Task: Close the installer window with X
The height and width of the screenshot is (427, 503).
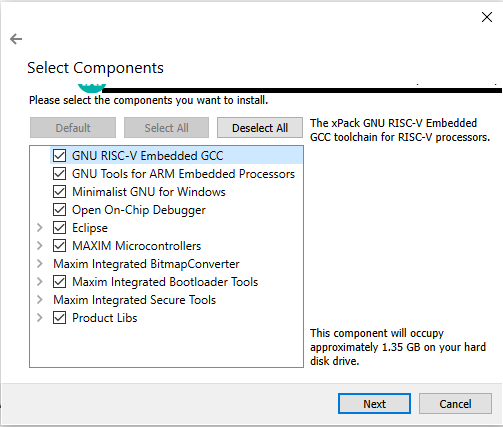Action: click(487, 17)
